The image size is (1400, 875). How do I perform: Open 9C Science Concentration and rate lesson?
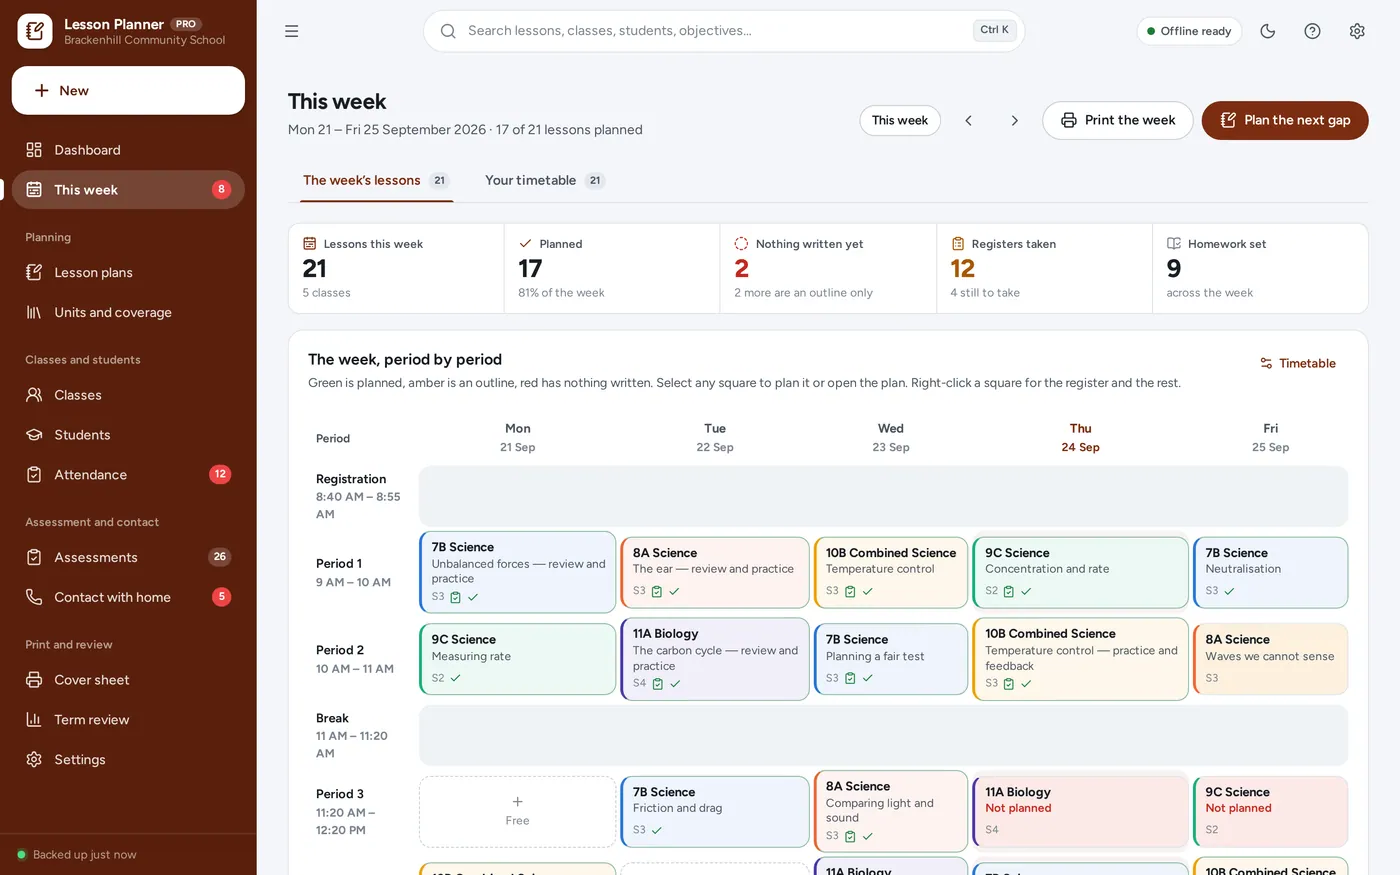click(x=1080, y=572)
